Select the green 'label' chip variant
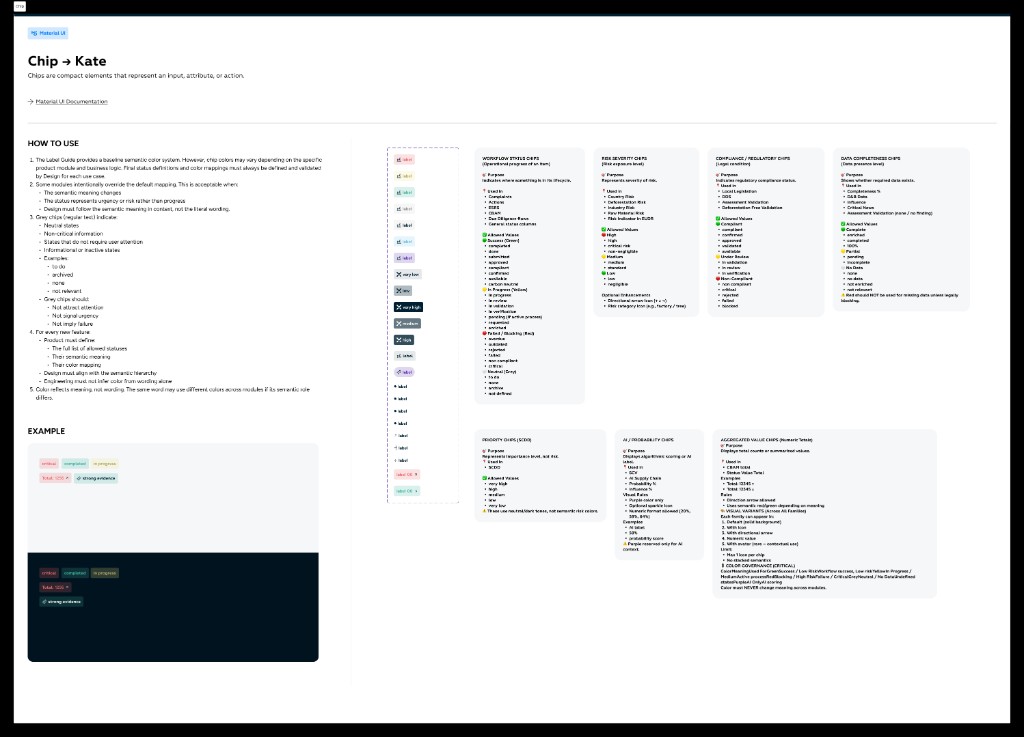 404,193
